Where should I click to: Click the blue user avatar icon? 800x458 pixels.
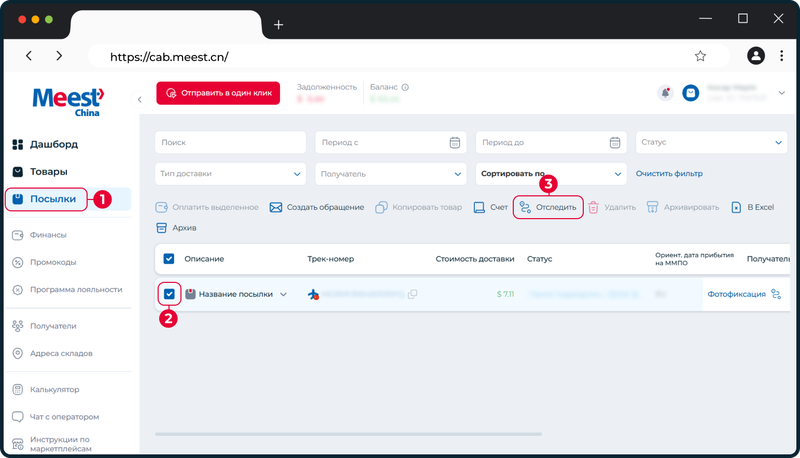[690, 93]
